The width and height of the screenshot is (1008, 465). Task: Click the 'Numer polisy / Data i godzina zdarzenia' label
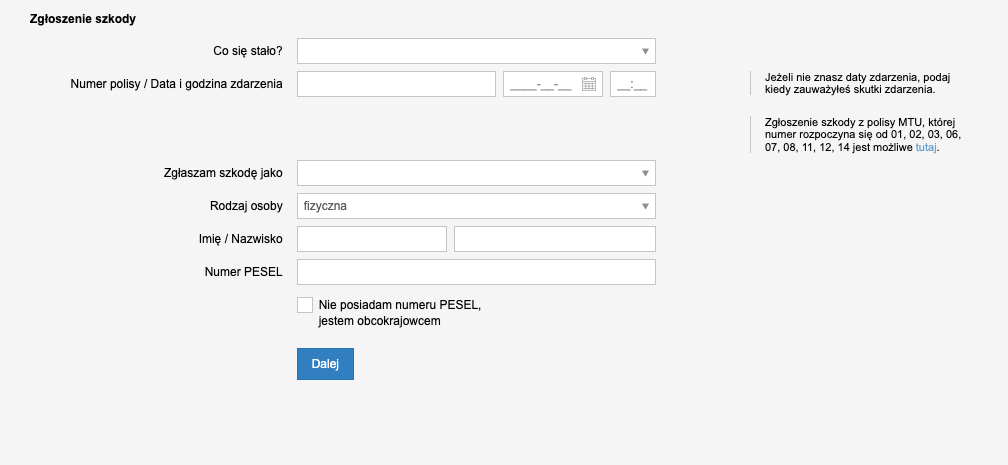click(177, 84)
